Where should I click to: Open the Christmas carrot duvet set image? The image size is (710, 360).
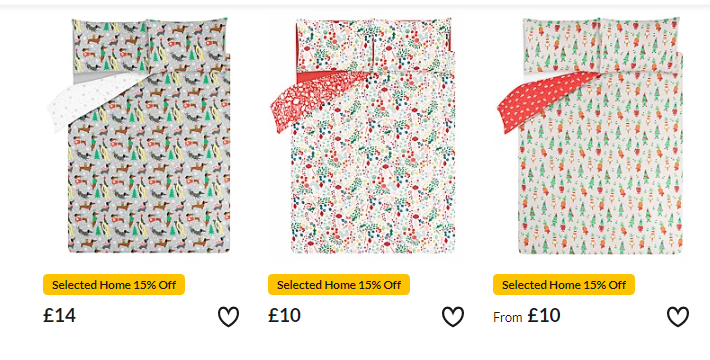click(590, 135)
